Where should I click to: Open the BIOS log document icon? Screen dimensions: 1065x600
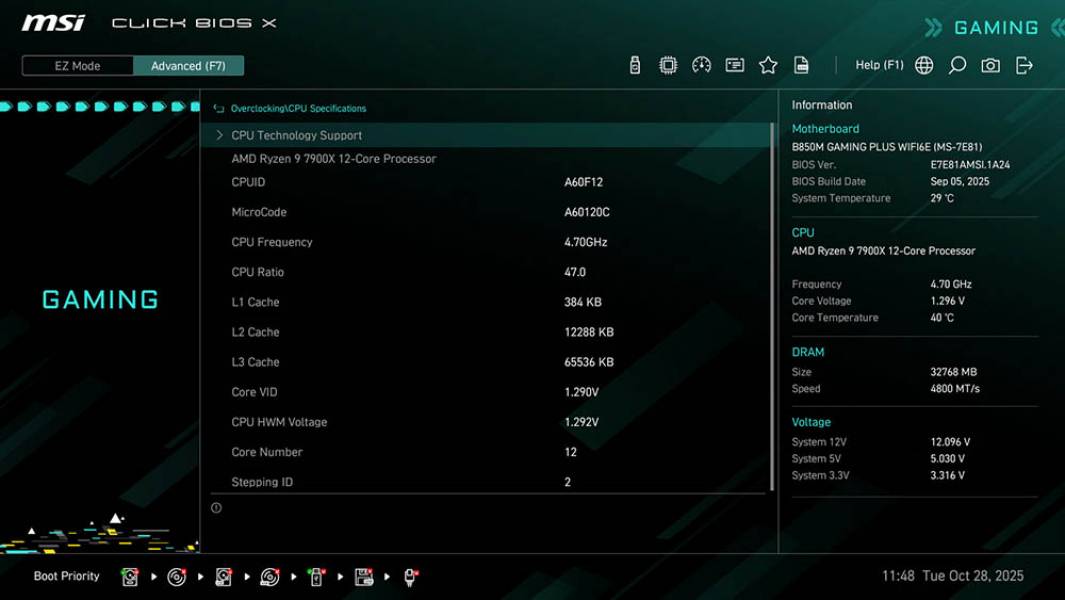802,64
